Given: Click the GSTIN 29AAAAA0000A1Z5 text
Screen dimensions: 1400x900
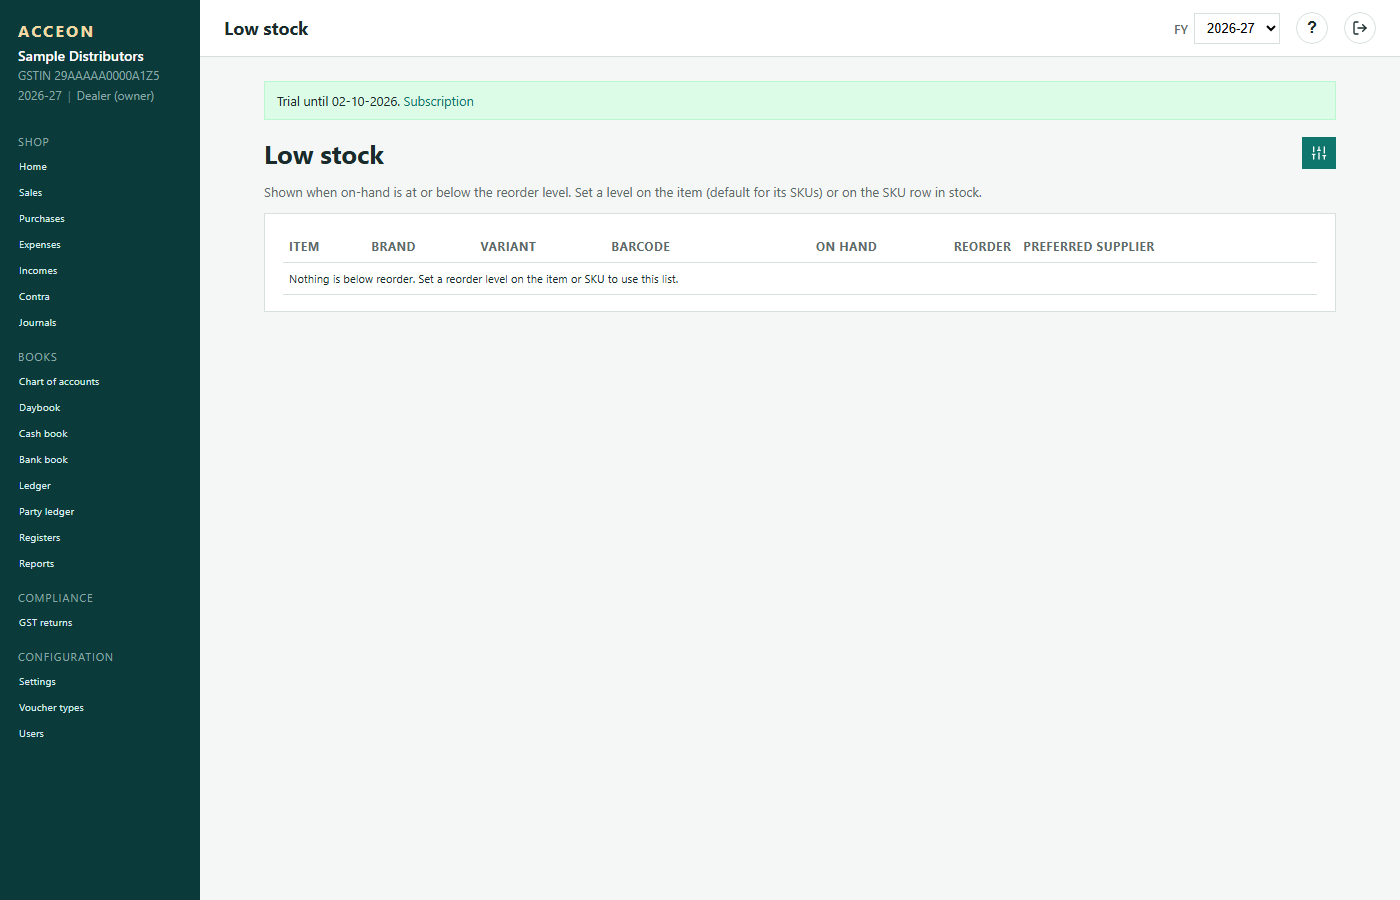Looking at the screenshot, I should 89,76.
